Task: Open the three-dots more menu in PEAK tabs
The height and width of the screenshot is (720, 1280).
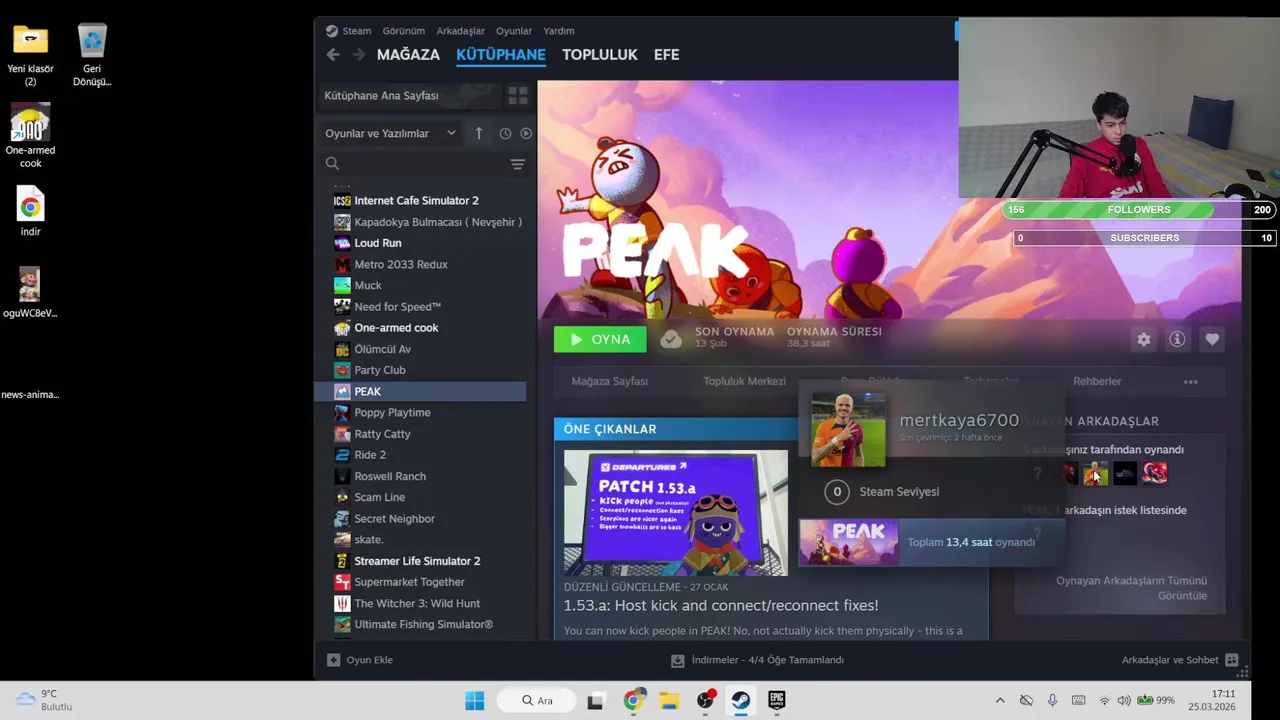Action: tap(1190, 381)
